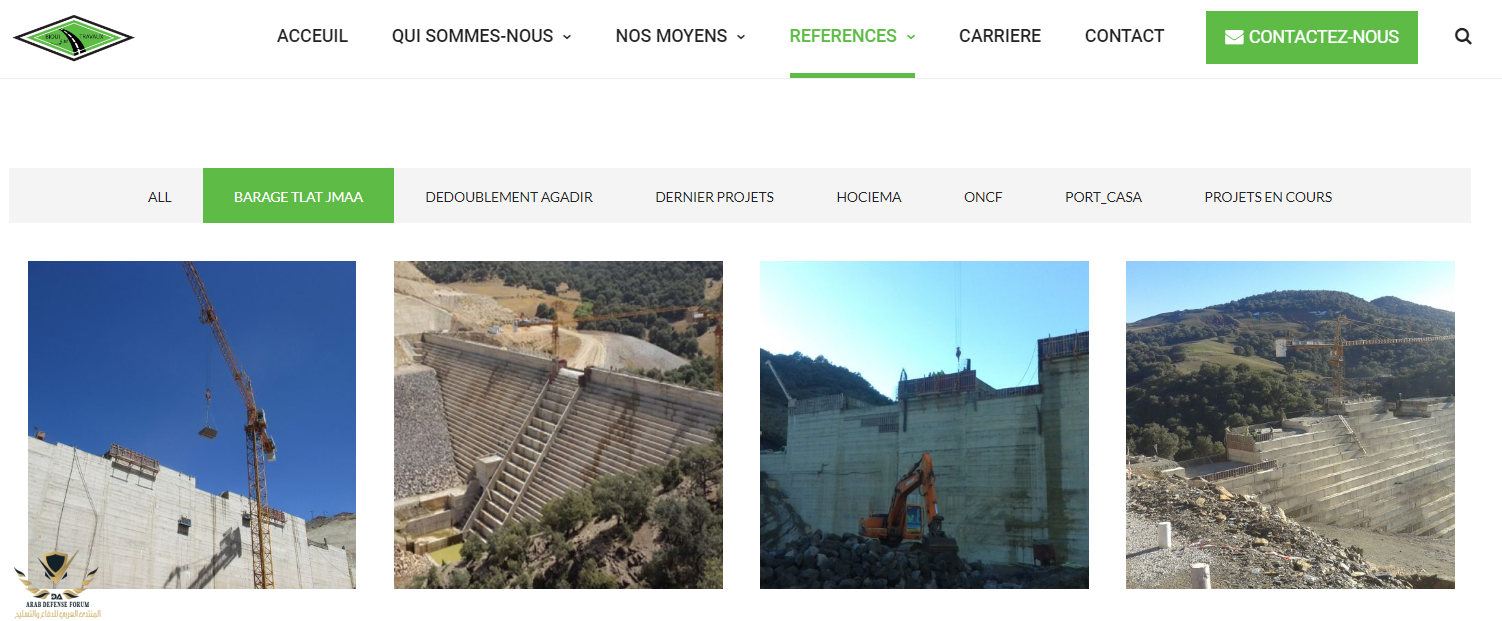Select the BARAGE TLAT JMAA tab
The width and height of the screenshot is (1502, 621).
(x=298, y=197)
